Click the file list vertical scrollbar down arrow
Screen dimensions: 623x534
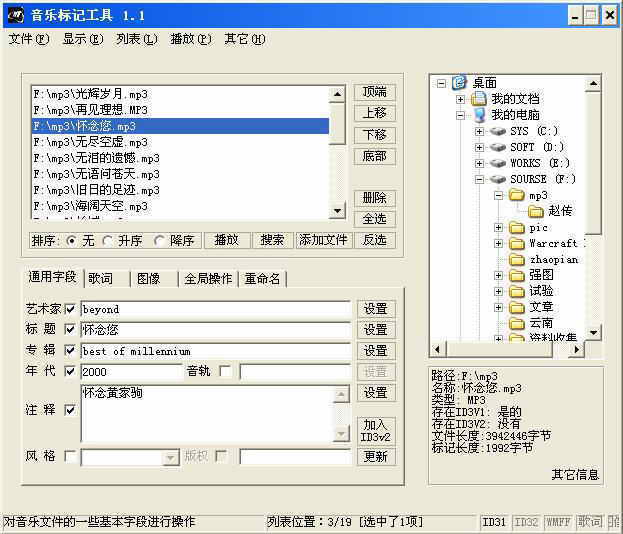click(x=338, y=211)
